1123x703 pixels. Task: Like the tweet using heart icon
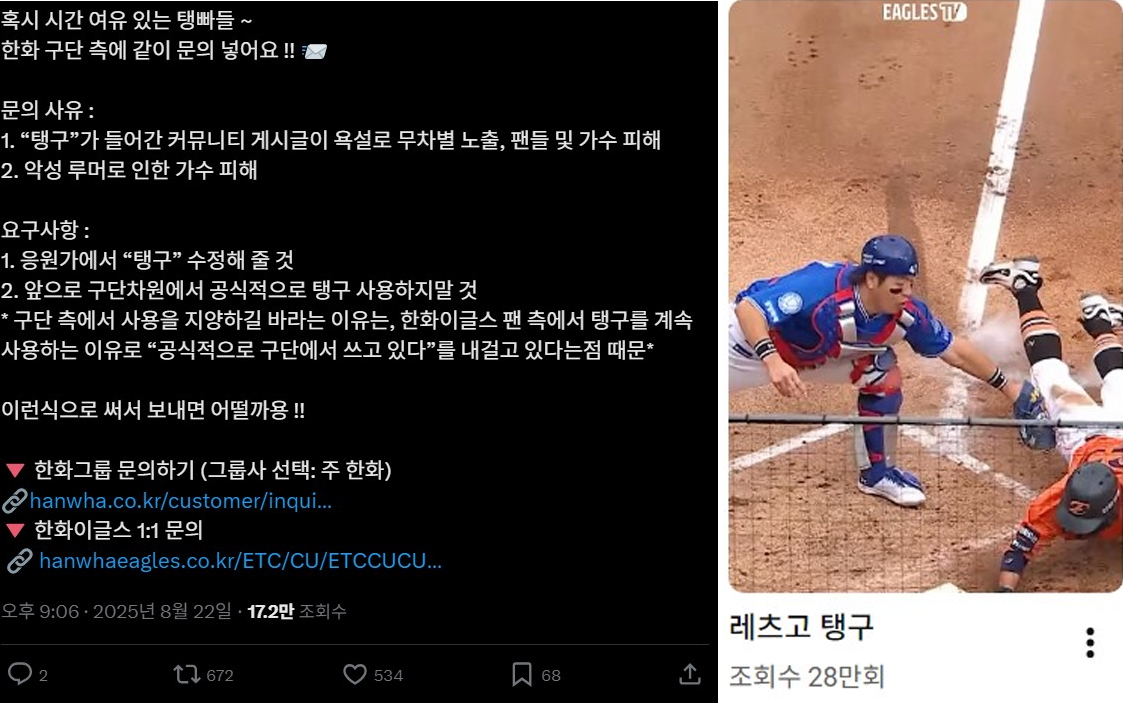click(x=355, y=674)
